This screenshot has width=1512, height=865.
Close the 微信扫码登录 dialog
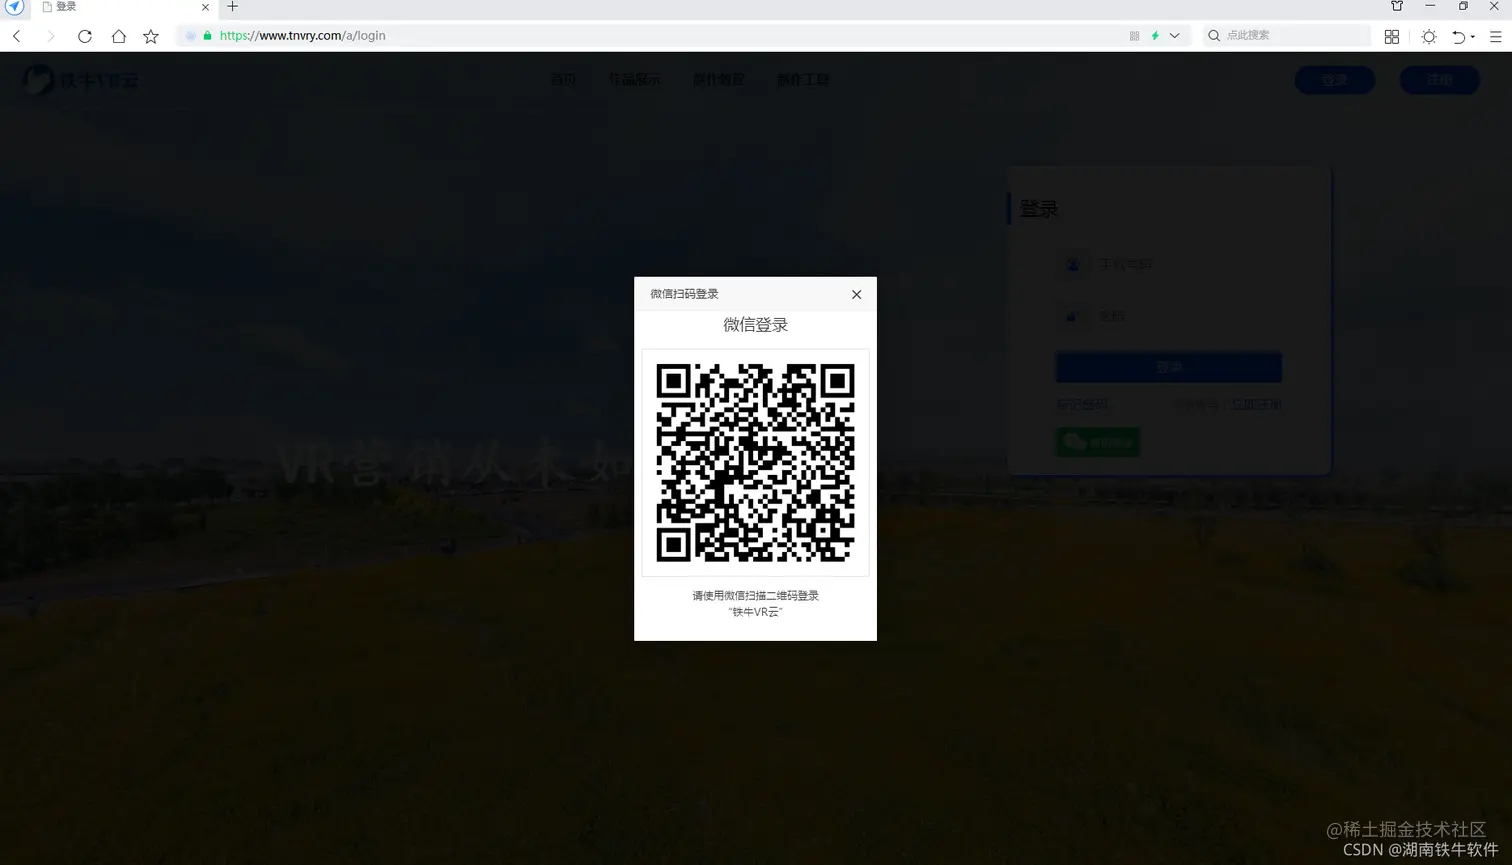coord(856,294)
